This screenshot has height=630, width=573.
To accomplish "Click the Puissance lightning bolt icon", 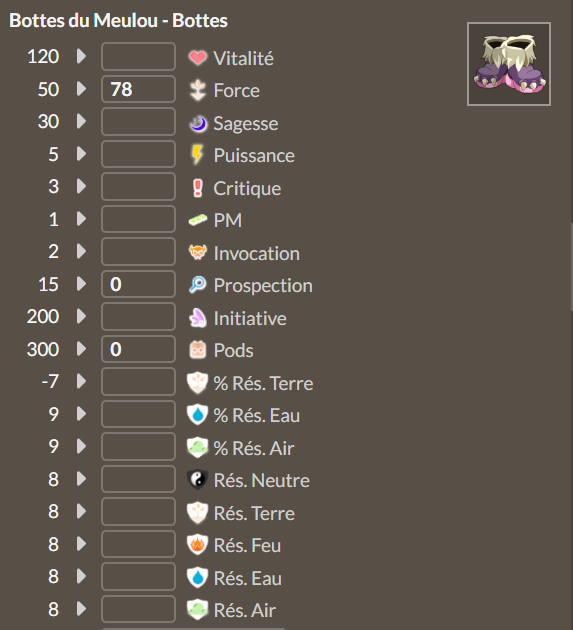I will click(197, 155).
